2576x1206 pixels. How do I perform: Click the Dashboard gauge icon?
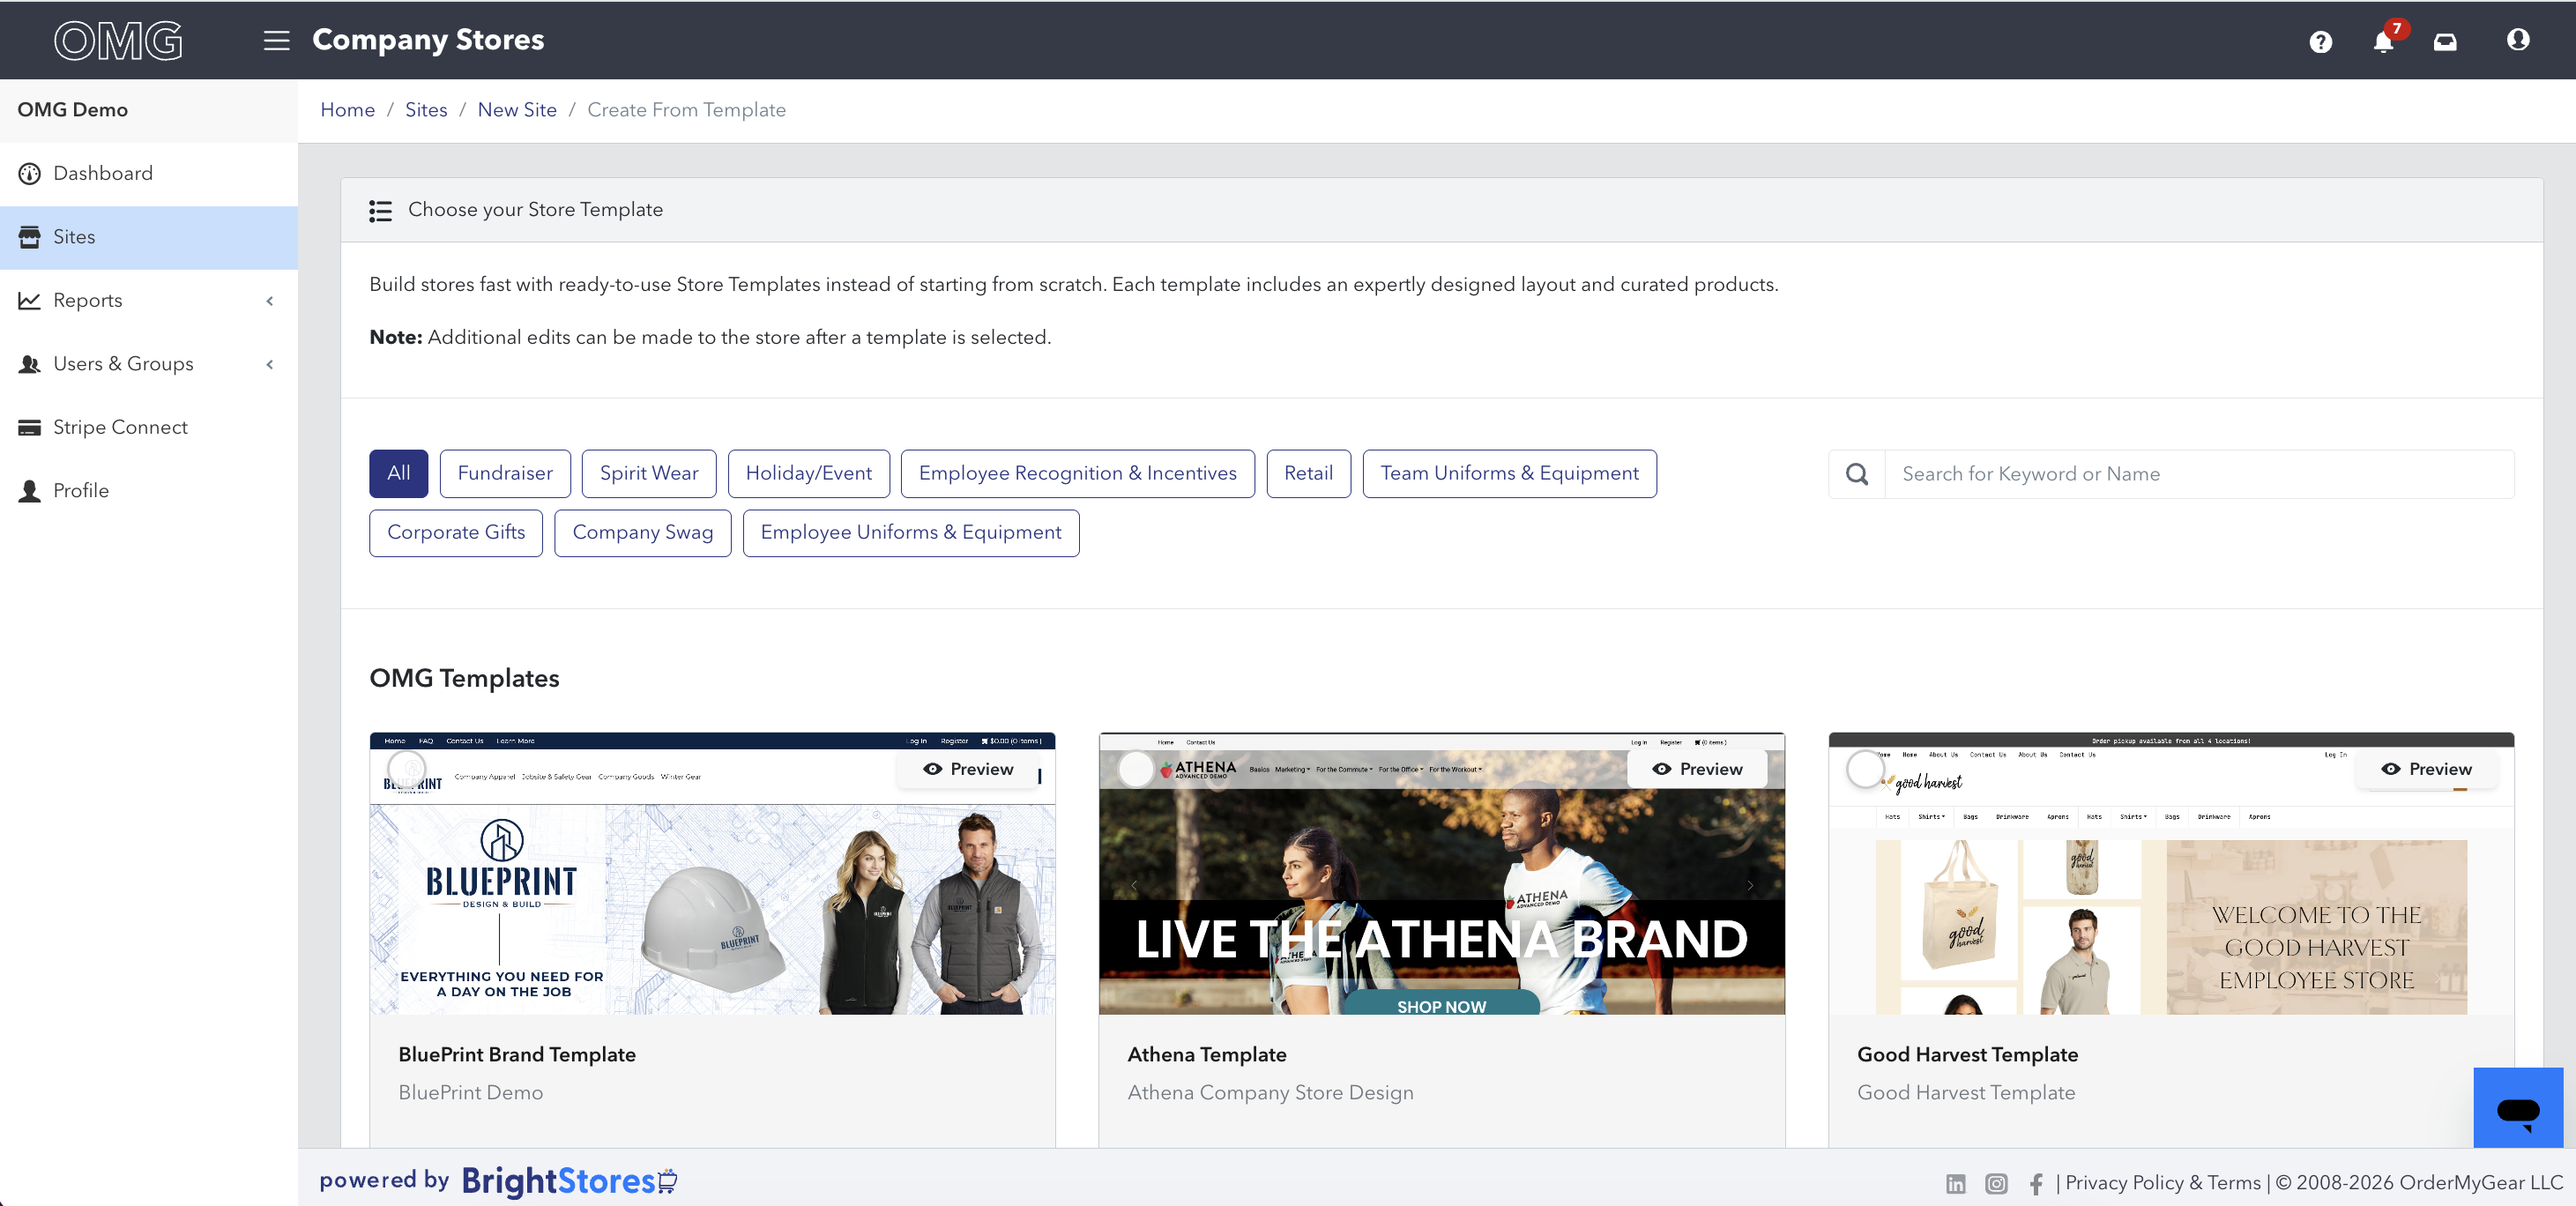point(30,174)
